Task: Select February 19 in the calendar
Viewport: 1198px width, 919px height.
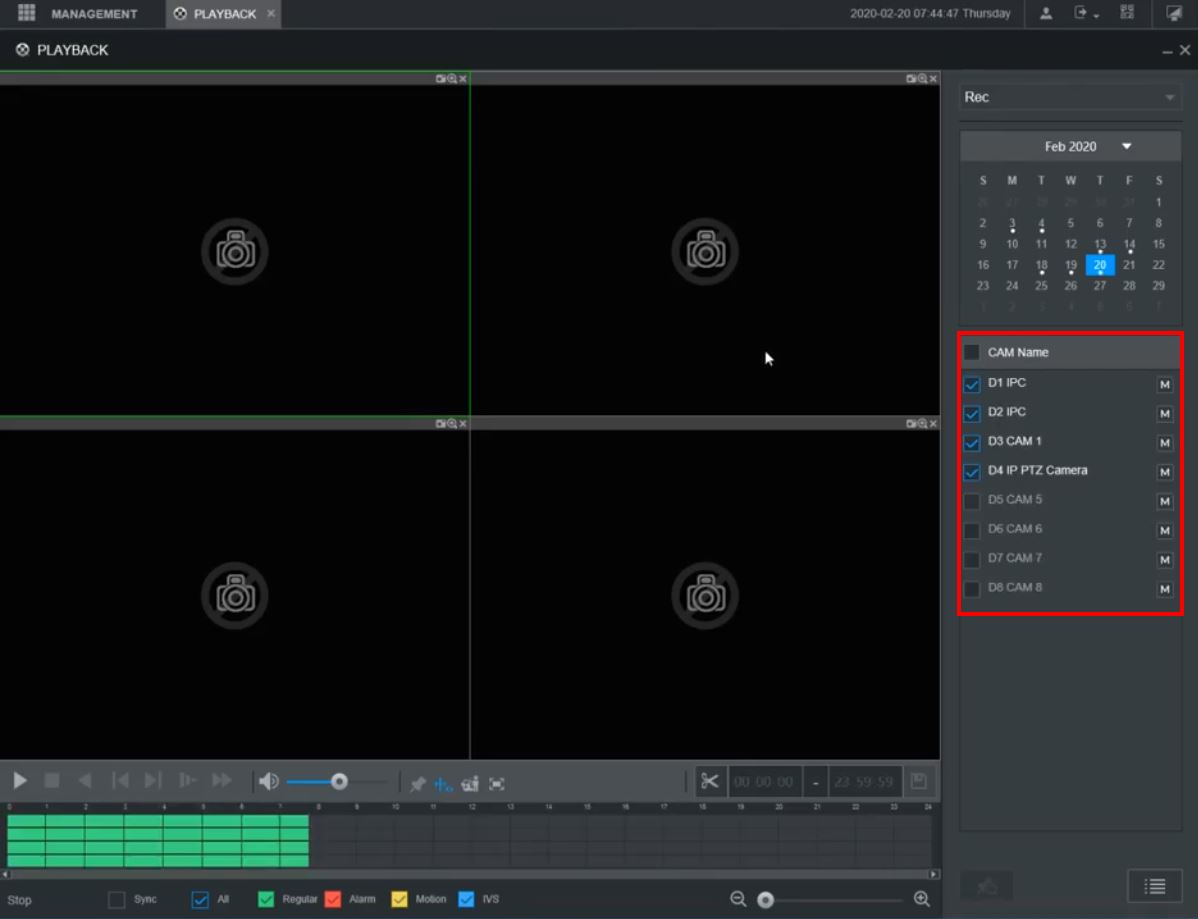Action: tap(1070, 265)
